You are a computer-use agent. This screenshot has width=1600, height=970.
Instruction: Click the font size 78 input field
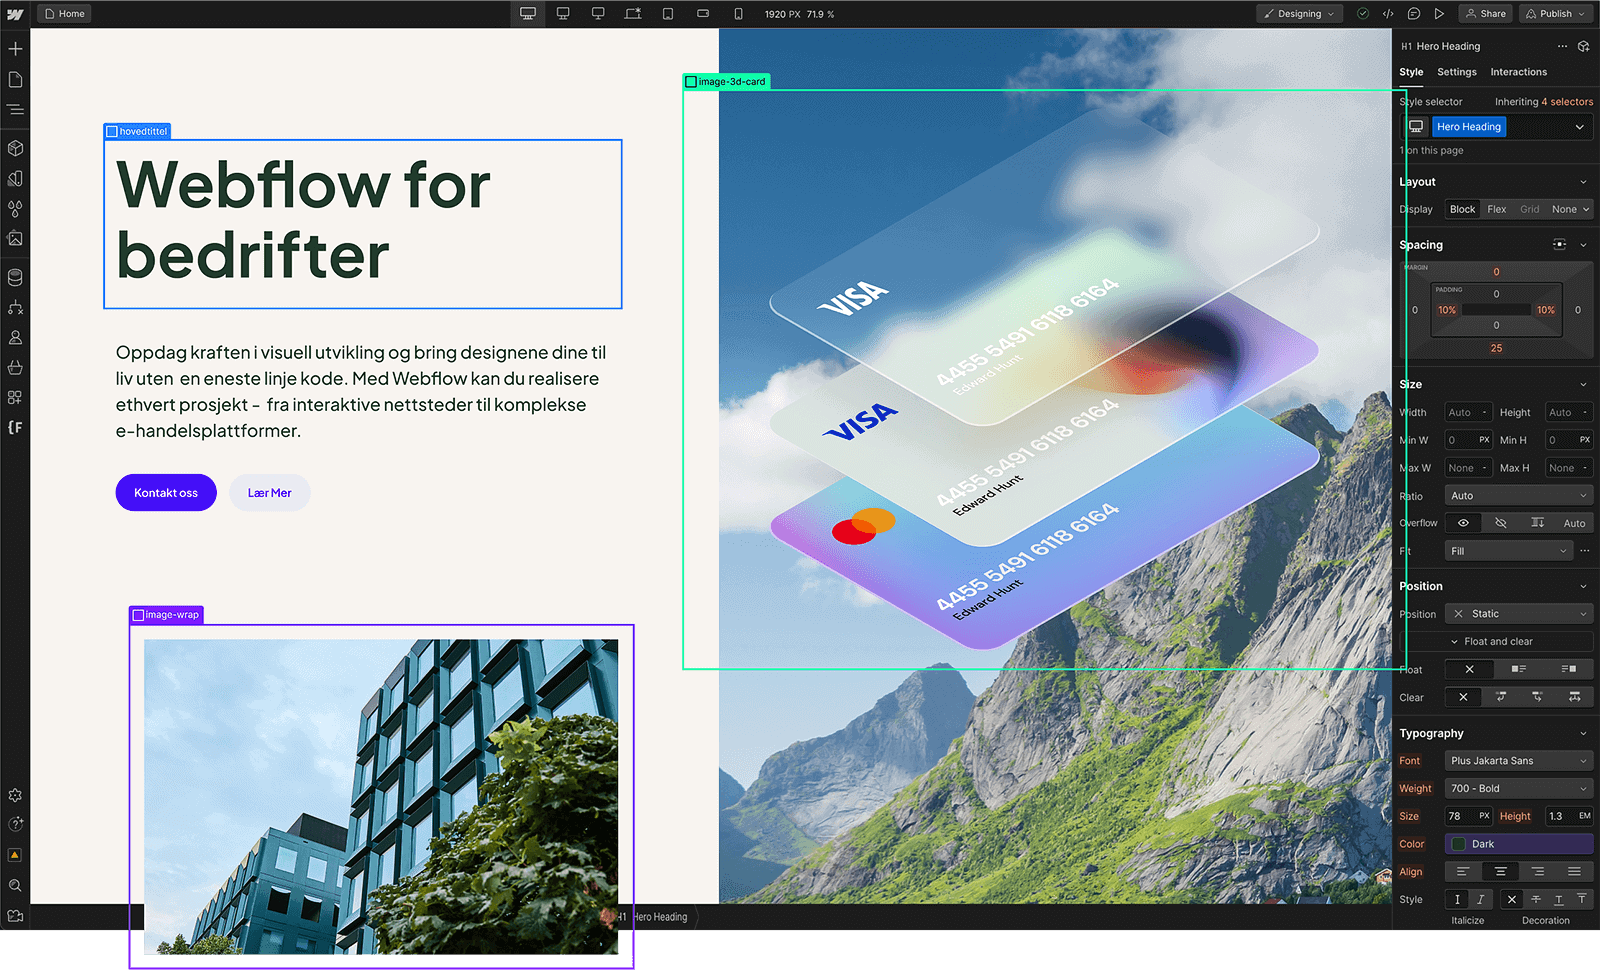pos(1460,816)
